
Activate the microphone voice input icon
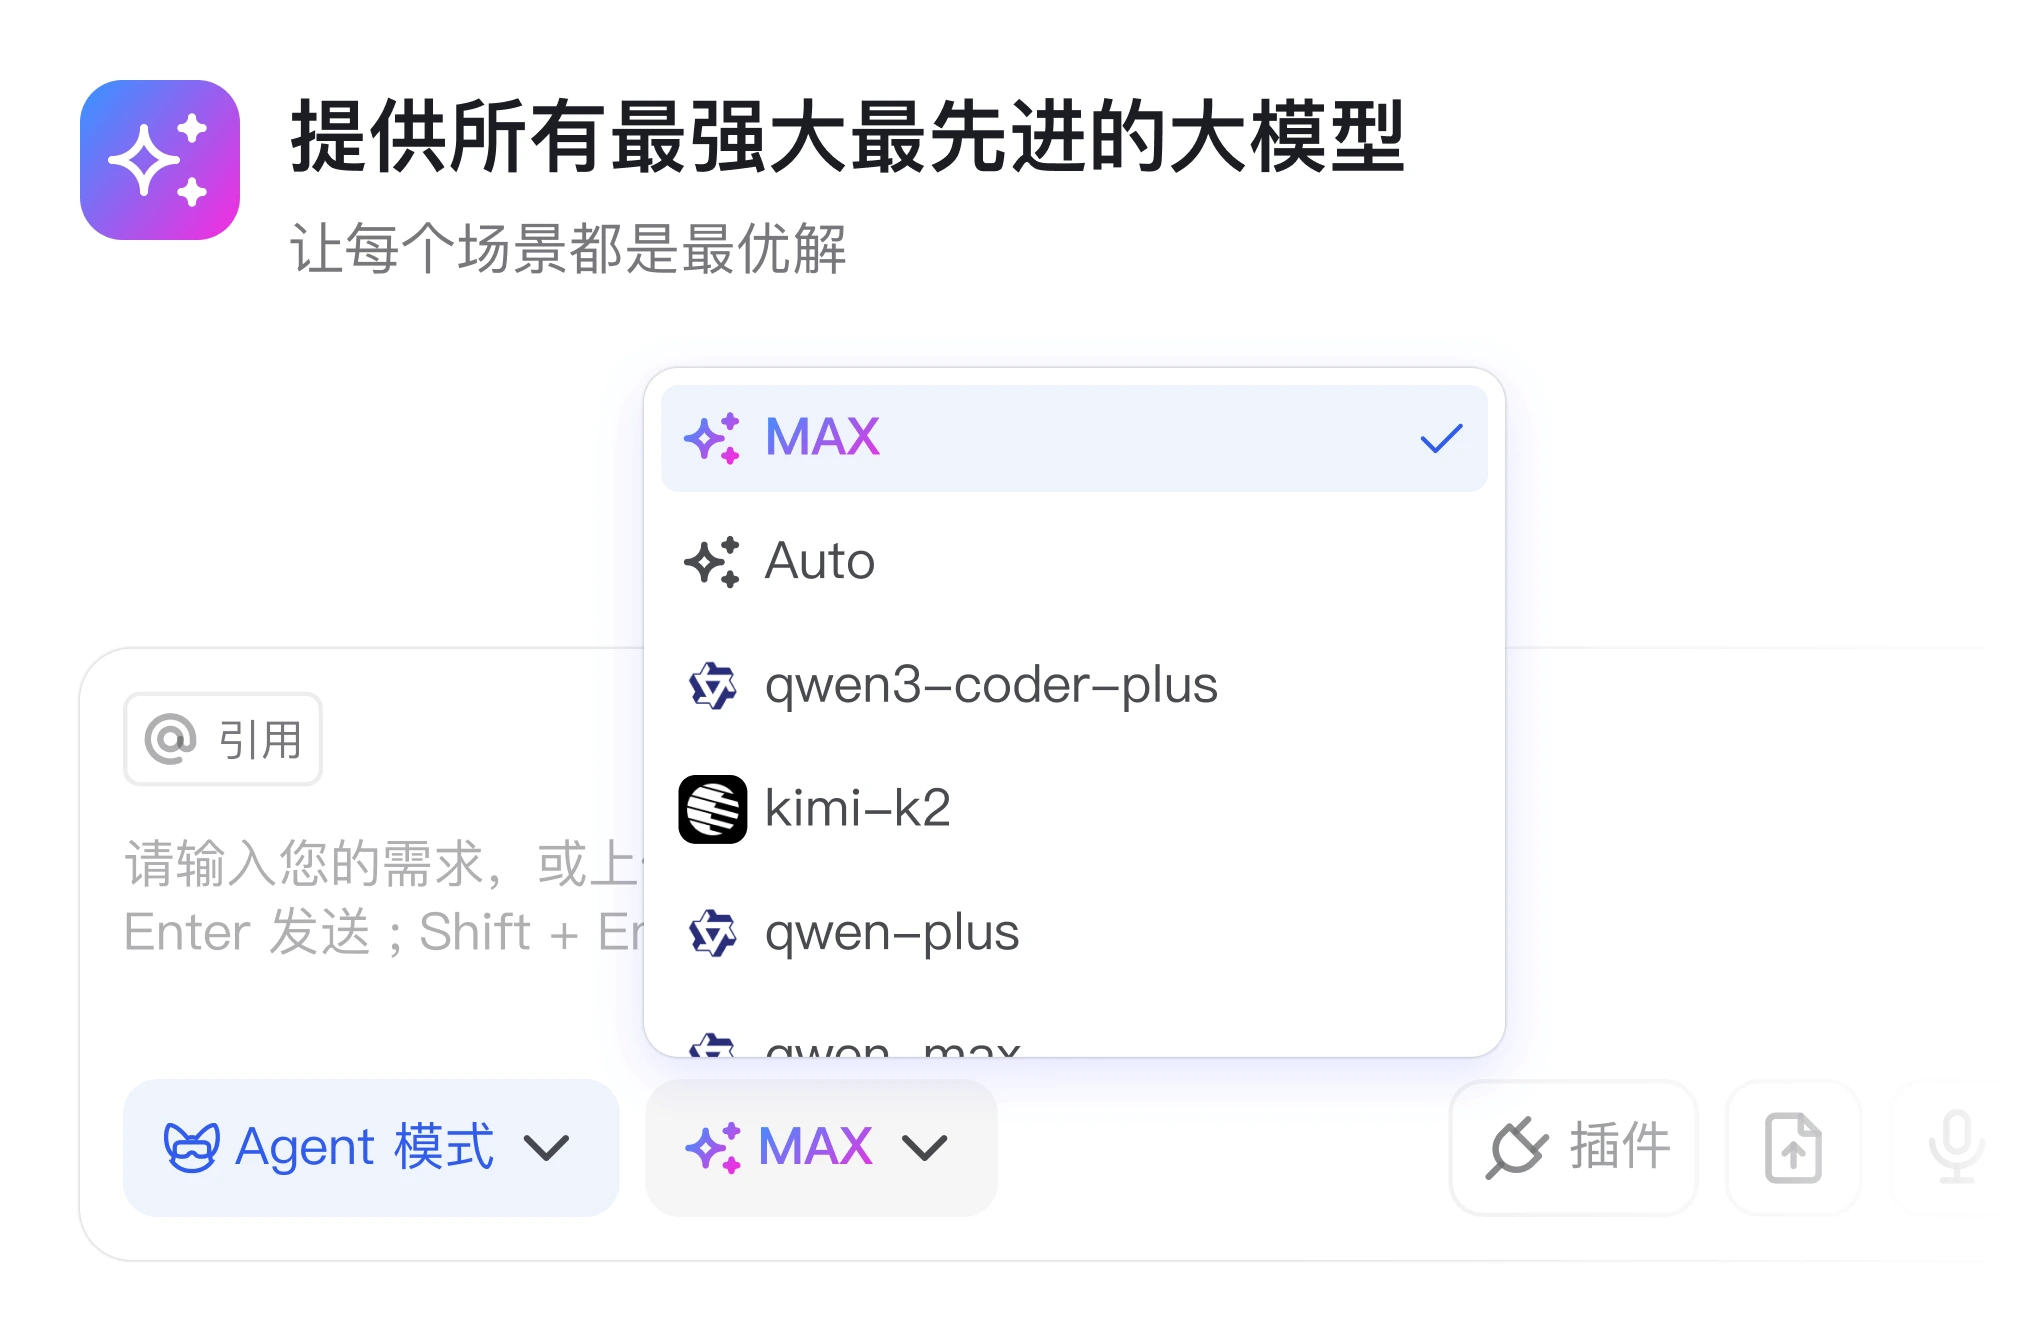[x=1956, y=1147]
